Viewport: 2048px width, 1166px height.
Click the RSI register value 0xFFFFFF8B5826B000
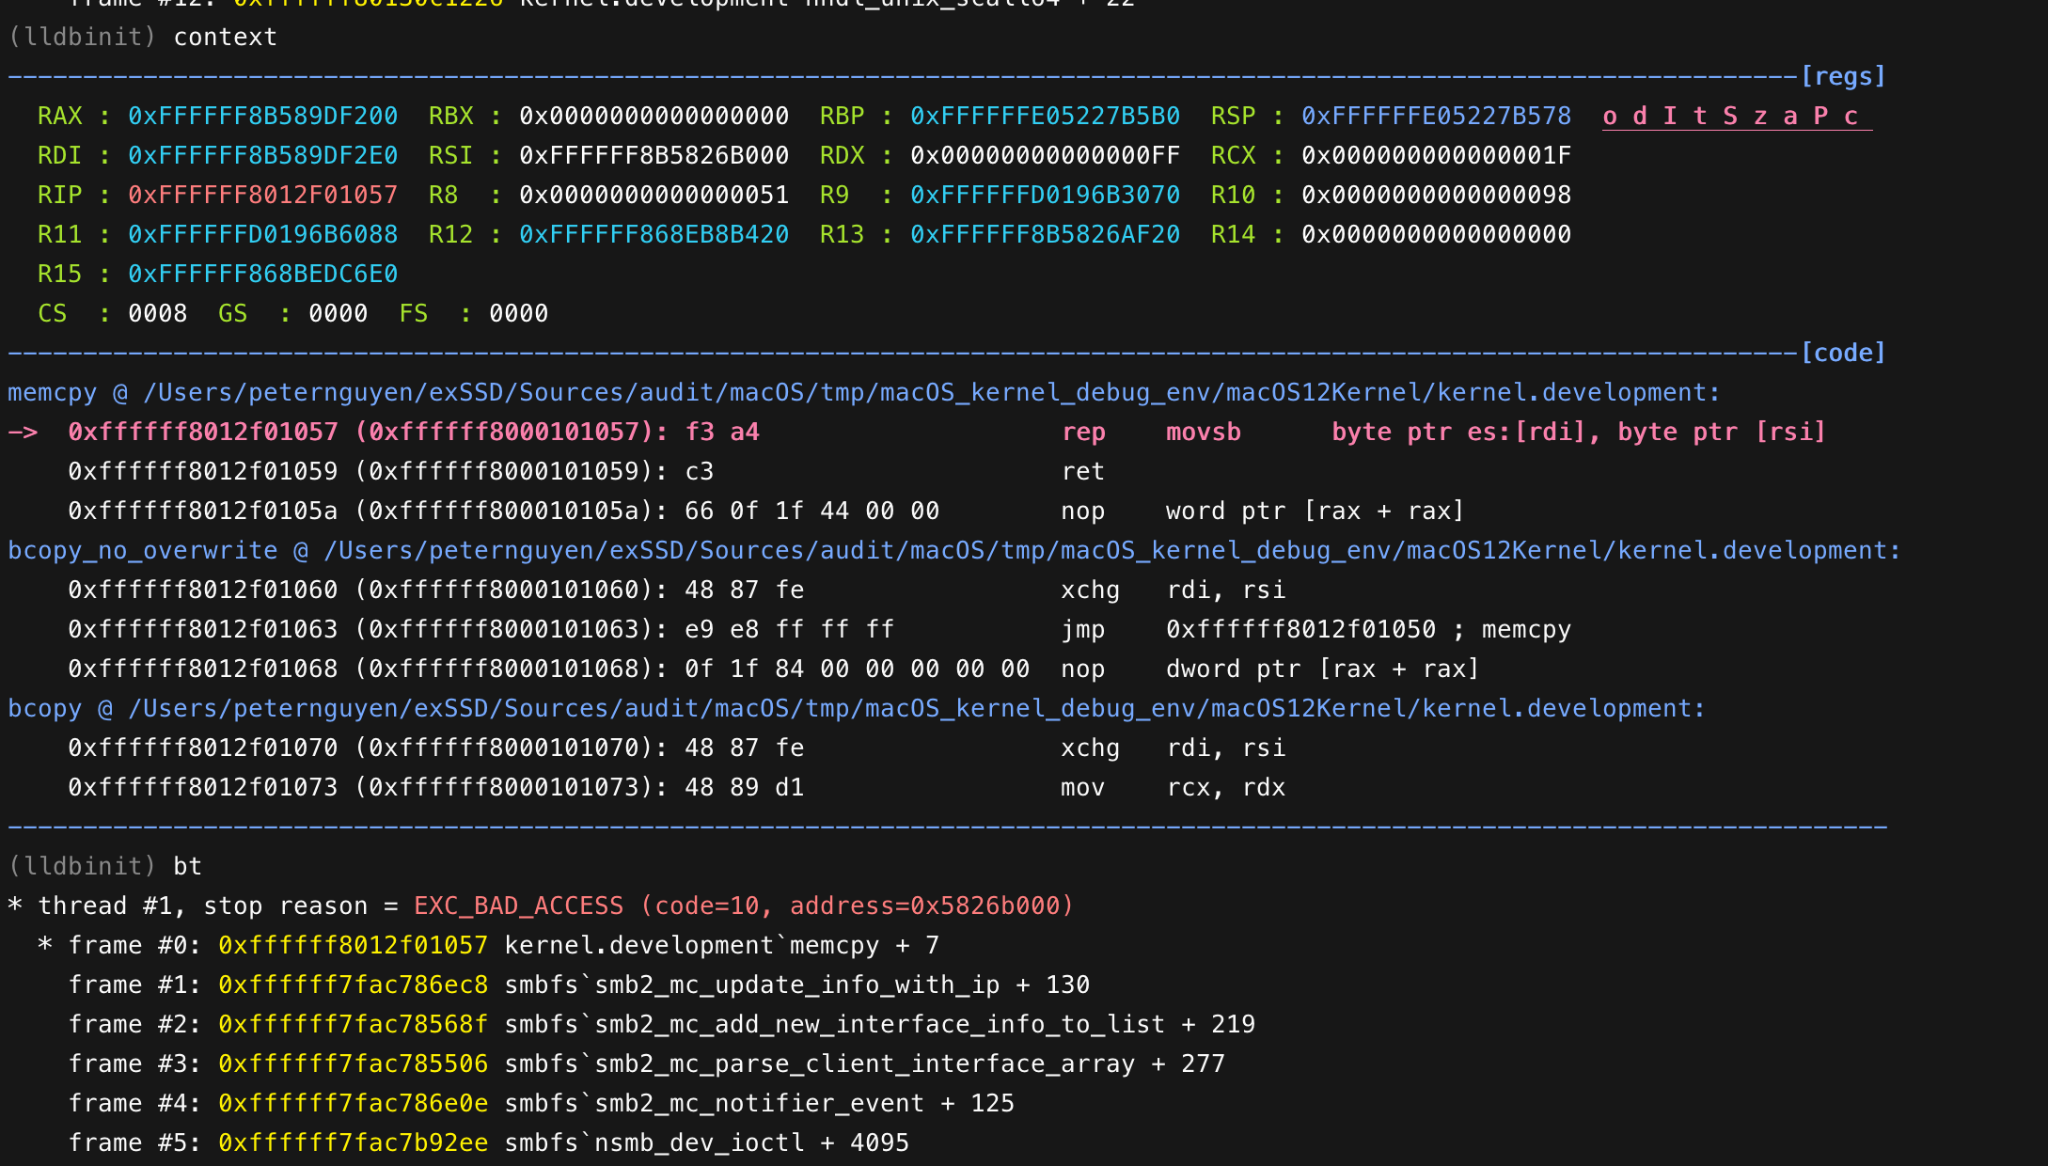tap(653, 156)
